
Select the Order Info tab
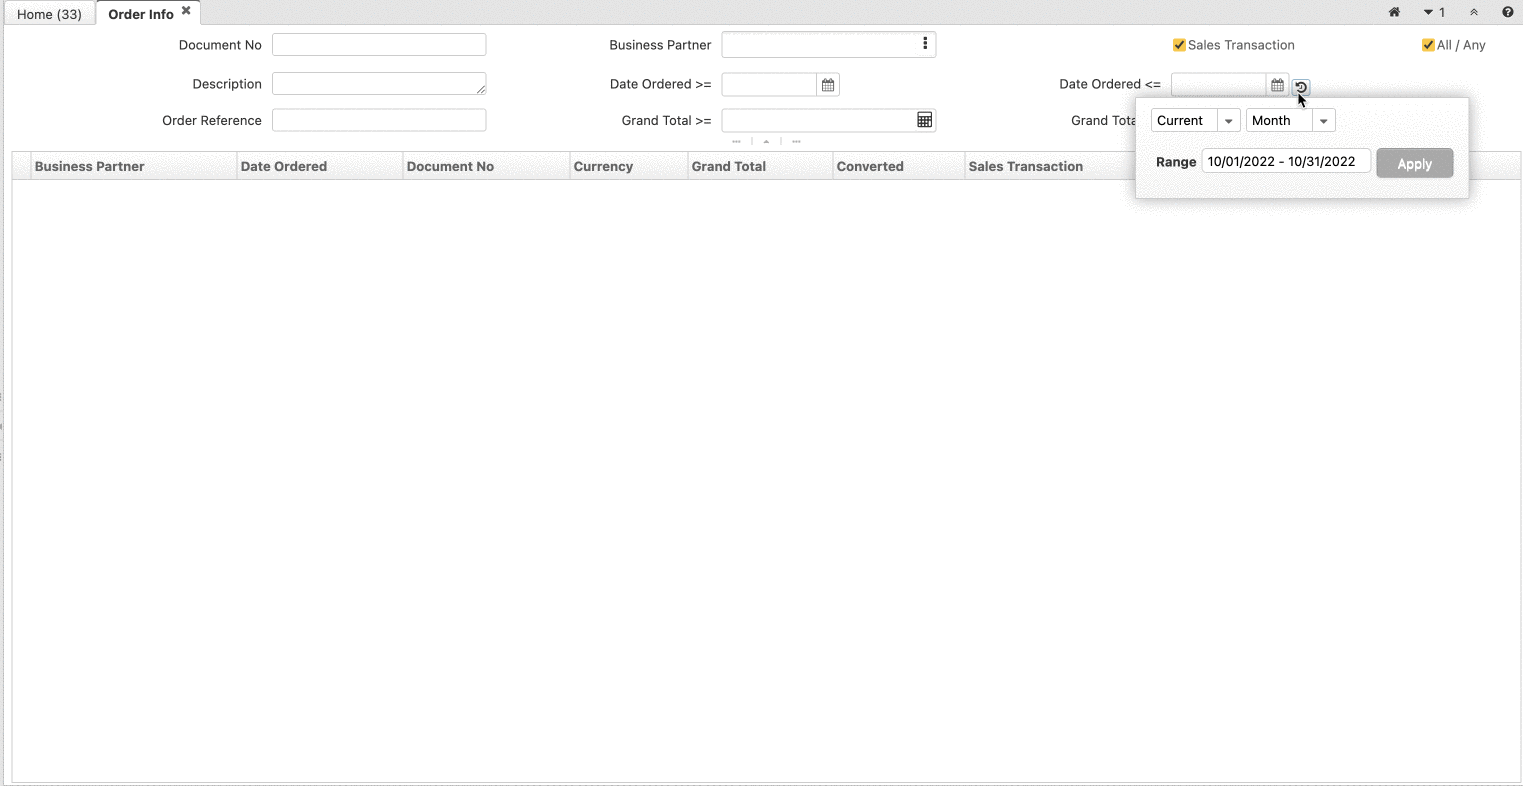point(140,13)
